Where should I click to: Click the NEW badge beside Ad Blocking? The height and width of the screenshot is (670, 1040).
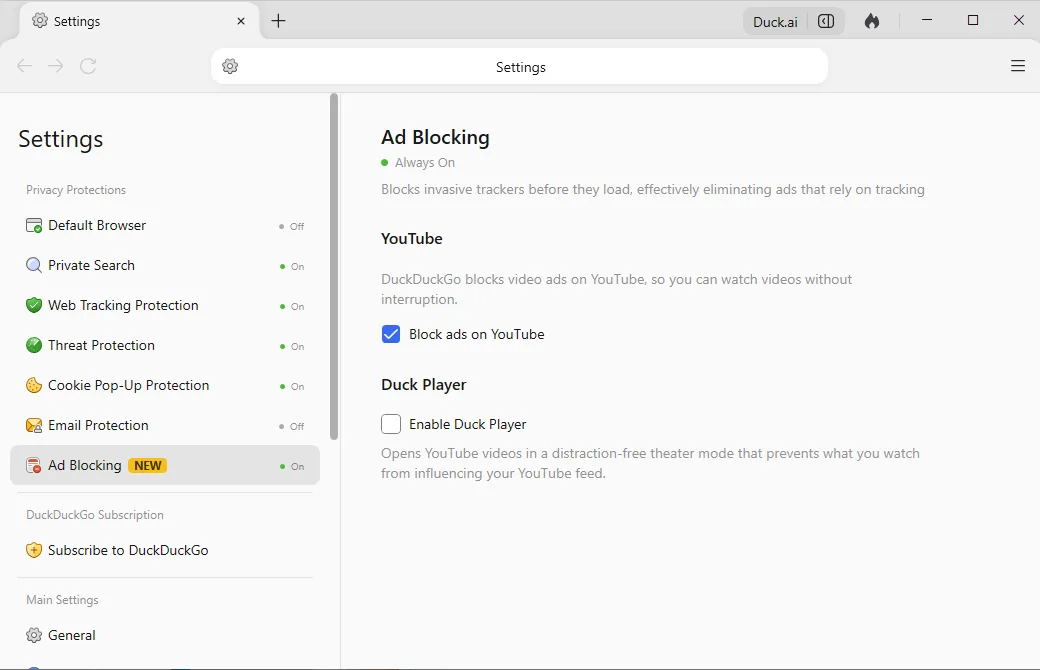pyautogui.click(x=147, y=466)
